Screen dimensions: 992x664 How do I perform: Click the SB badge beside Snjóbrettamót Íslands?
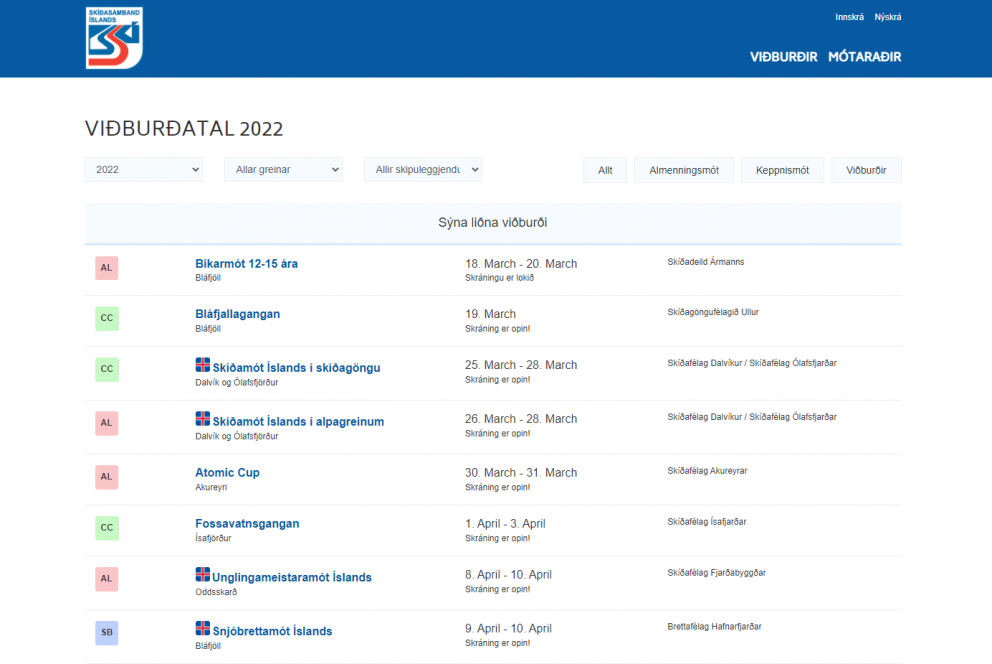(107, 632)
